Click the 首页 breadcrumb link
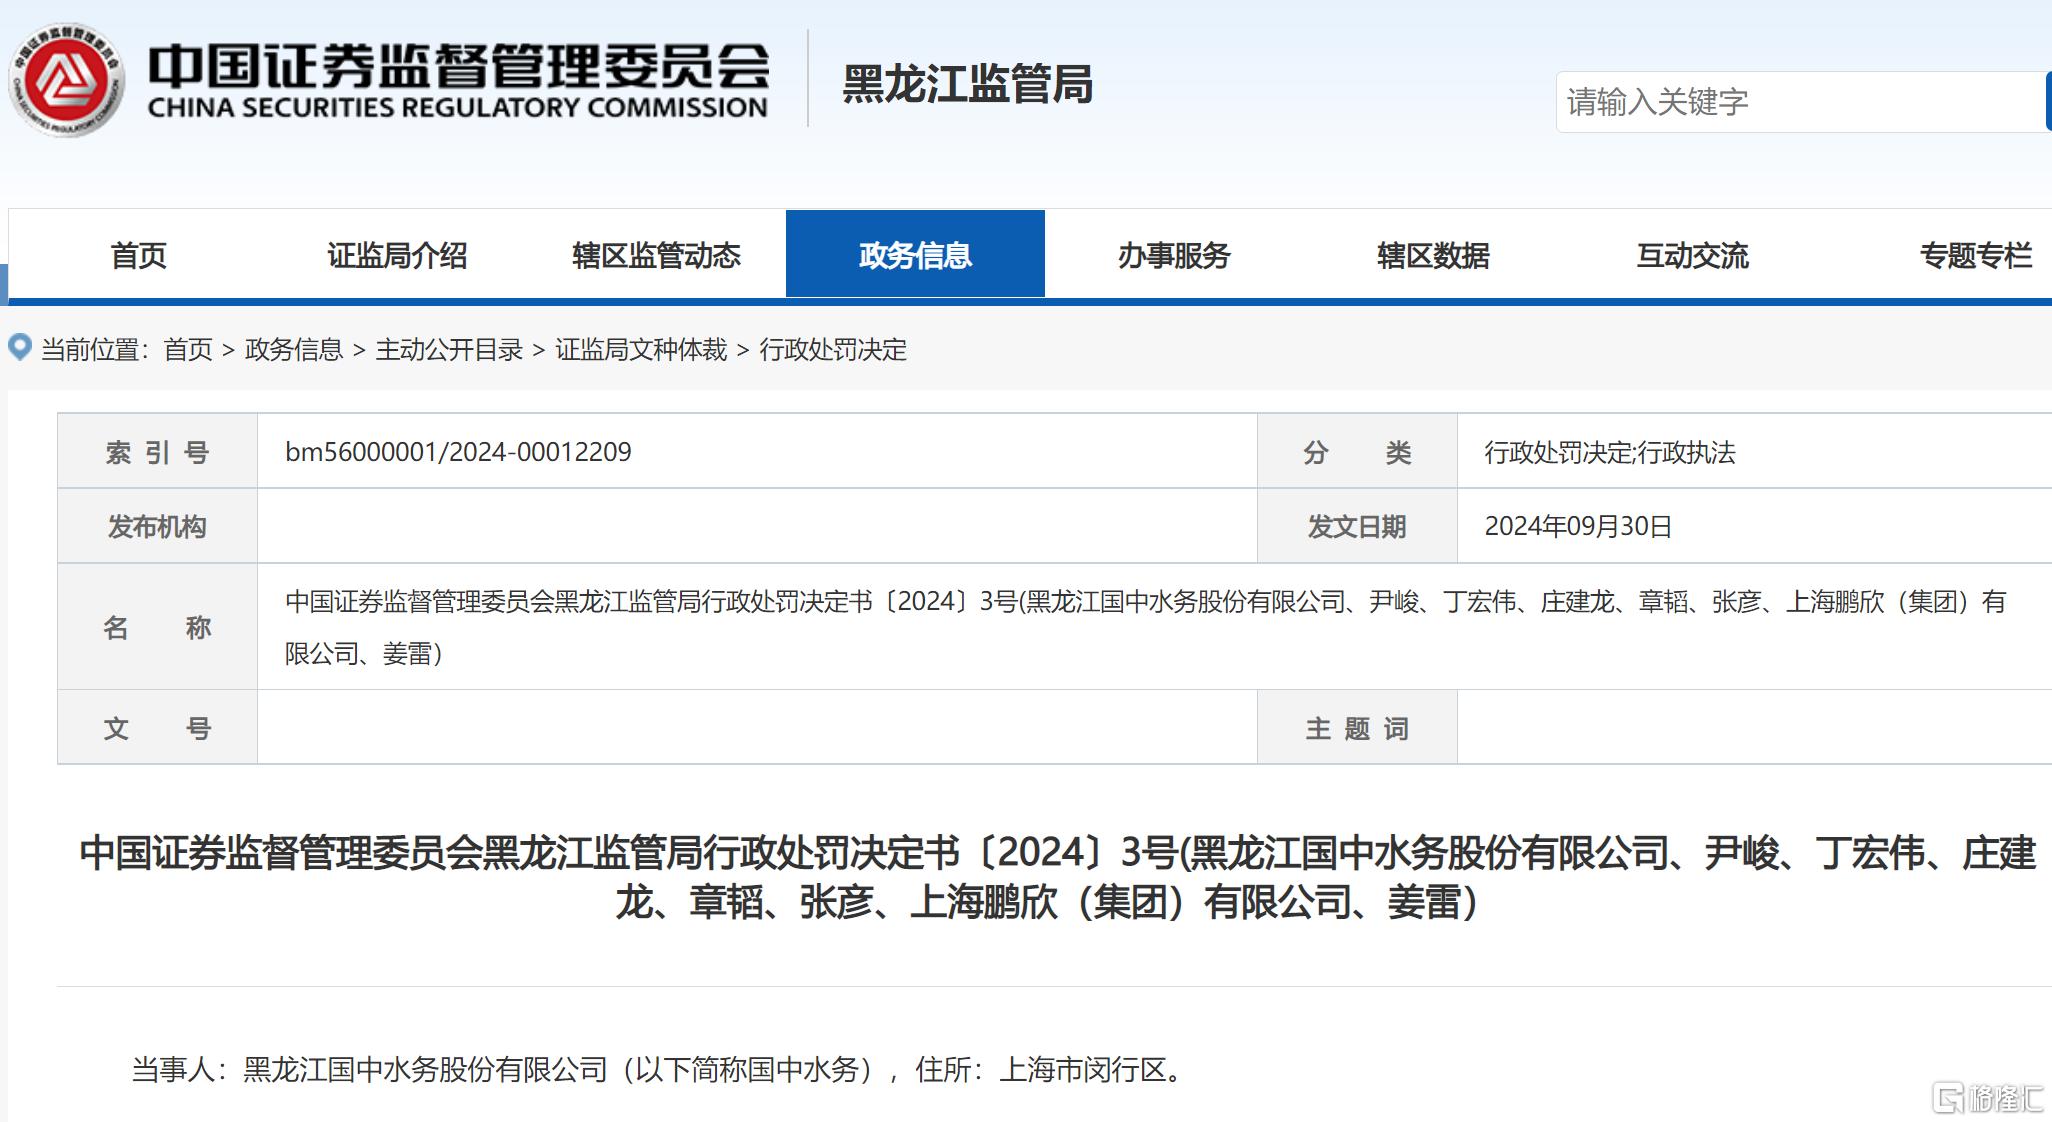The width and height of the screenshot is (2052, 1122). [188, 350]
